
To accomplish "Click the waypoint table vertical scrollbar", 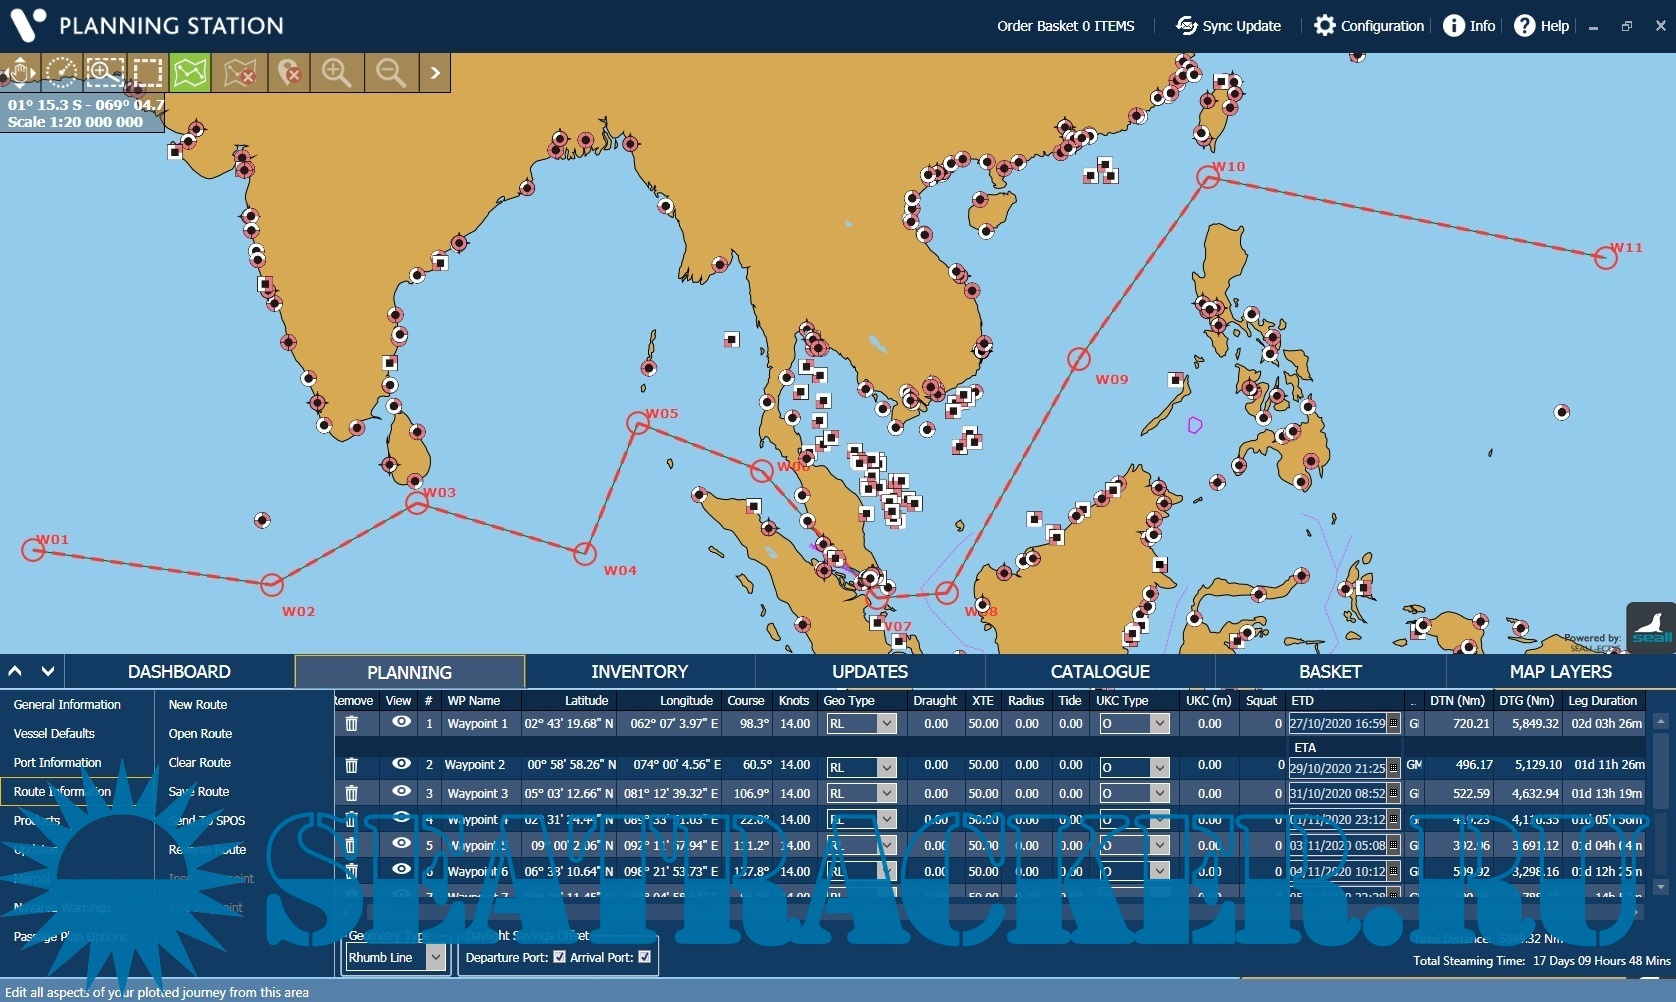I will (1661, 800).
